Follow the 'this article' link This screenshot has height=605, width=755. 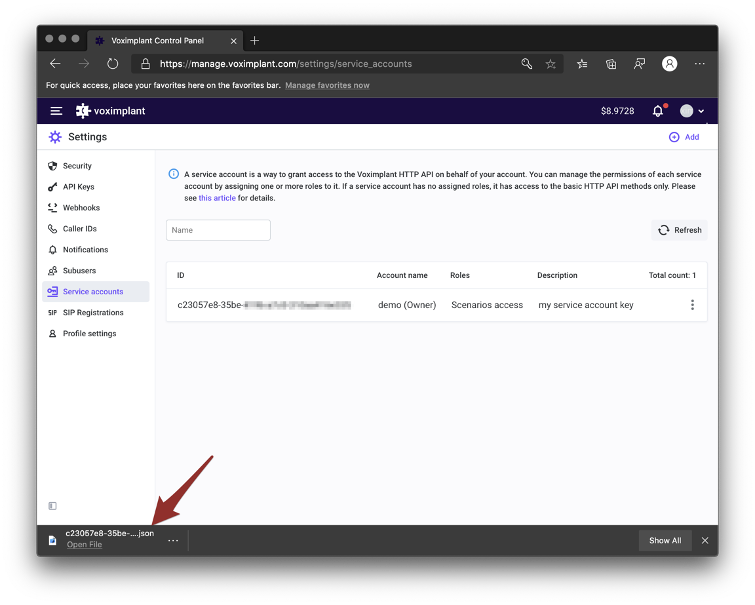(x=217, y=198)
